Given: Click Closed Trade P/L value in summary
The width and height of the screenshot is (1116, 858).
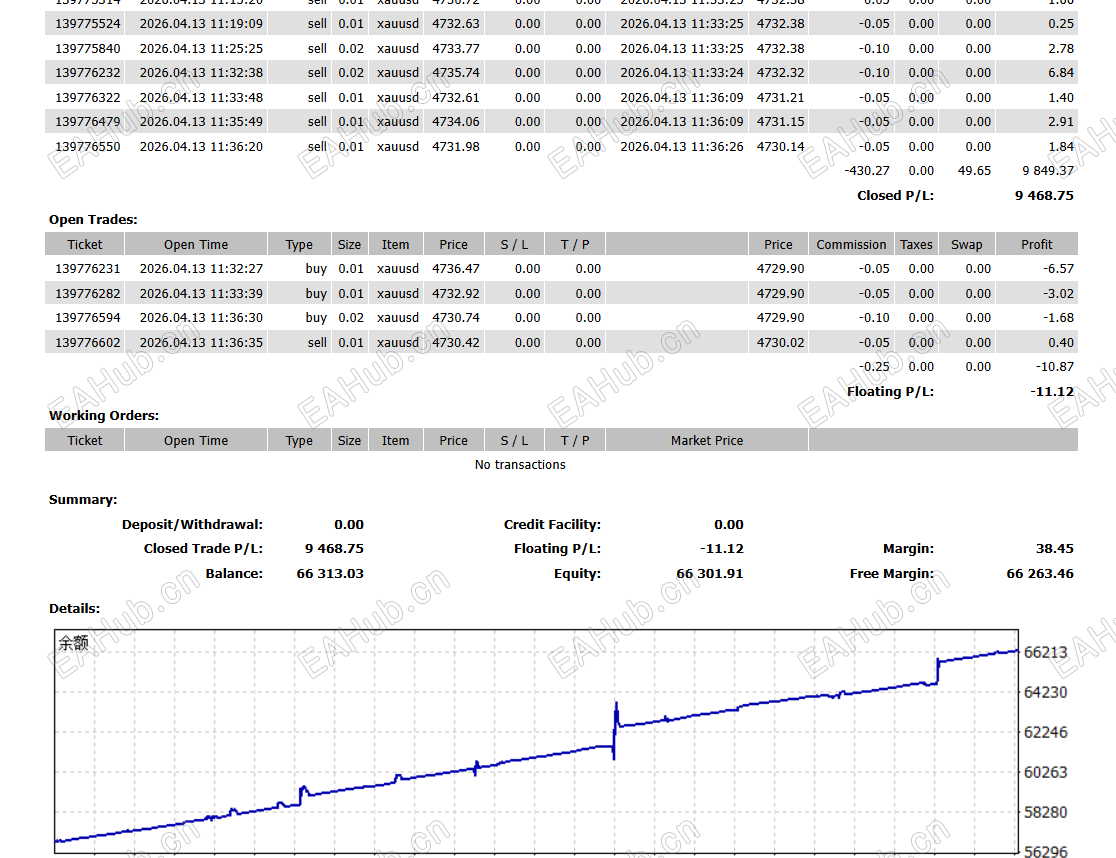Looking at the screenshot, I should (x=334, y=549).
